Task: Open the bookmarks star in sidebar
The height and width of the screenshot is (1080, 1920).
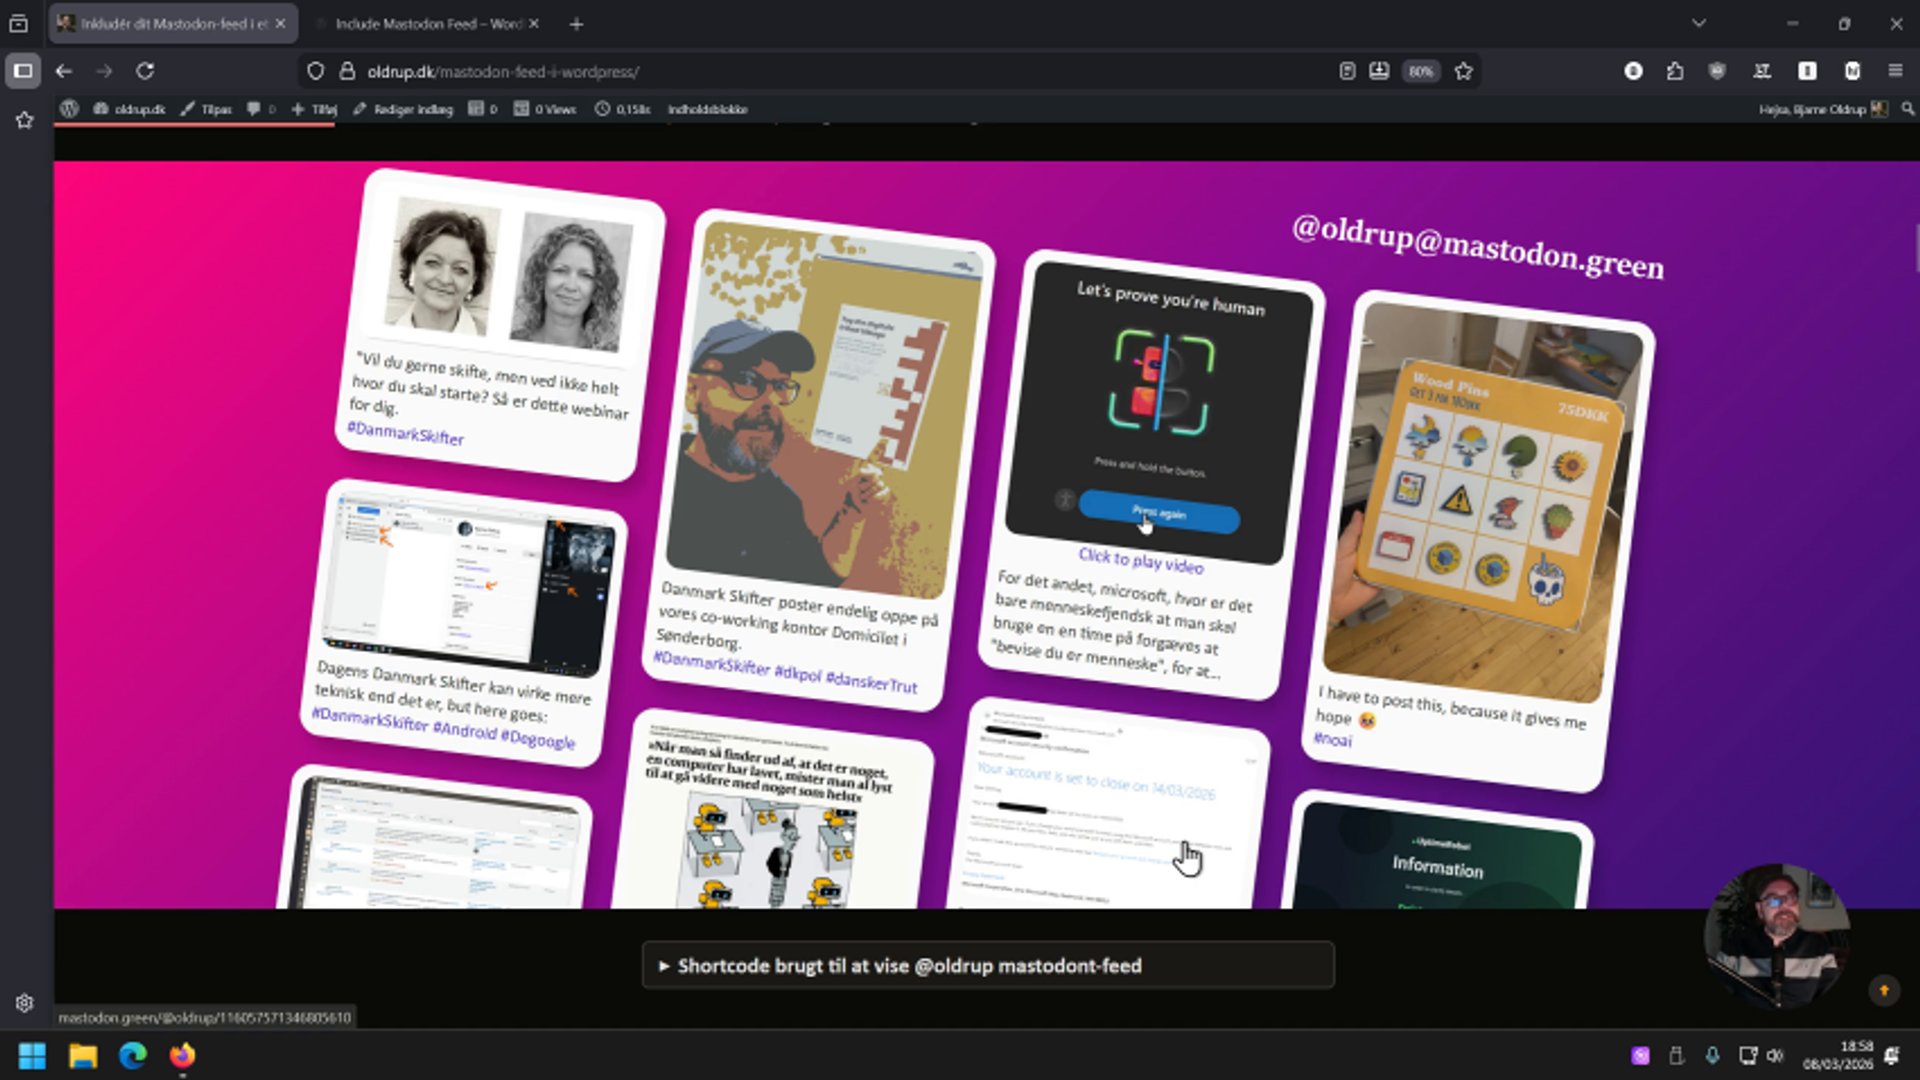Action: tap(25, 120)
